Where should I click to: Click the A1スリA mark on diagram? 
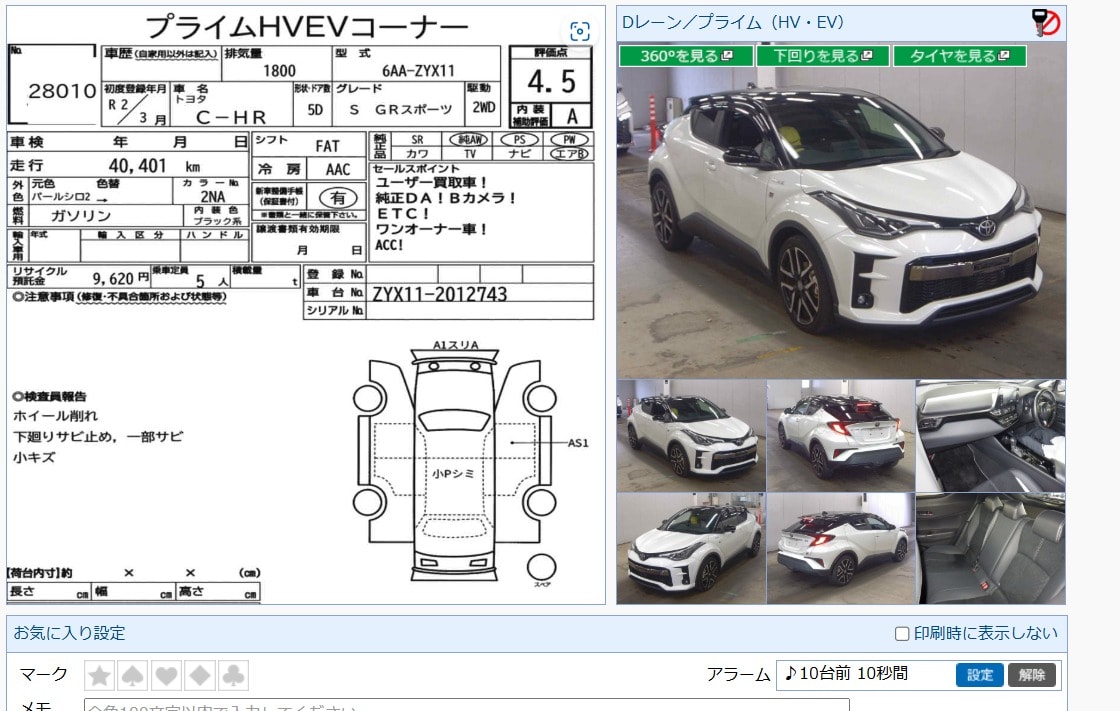click(x=456, y=345)
